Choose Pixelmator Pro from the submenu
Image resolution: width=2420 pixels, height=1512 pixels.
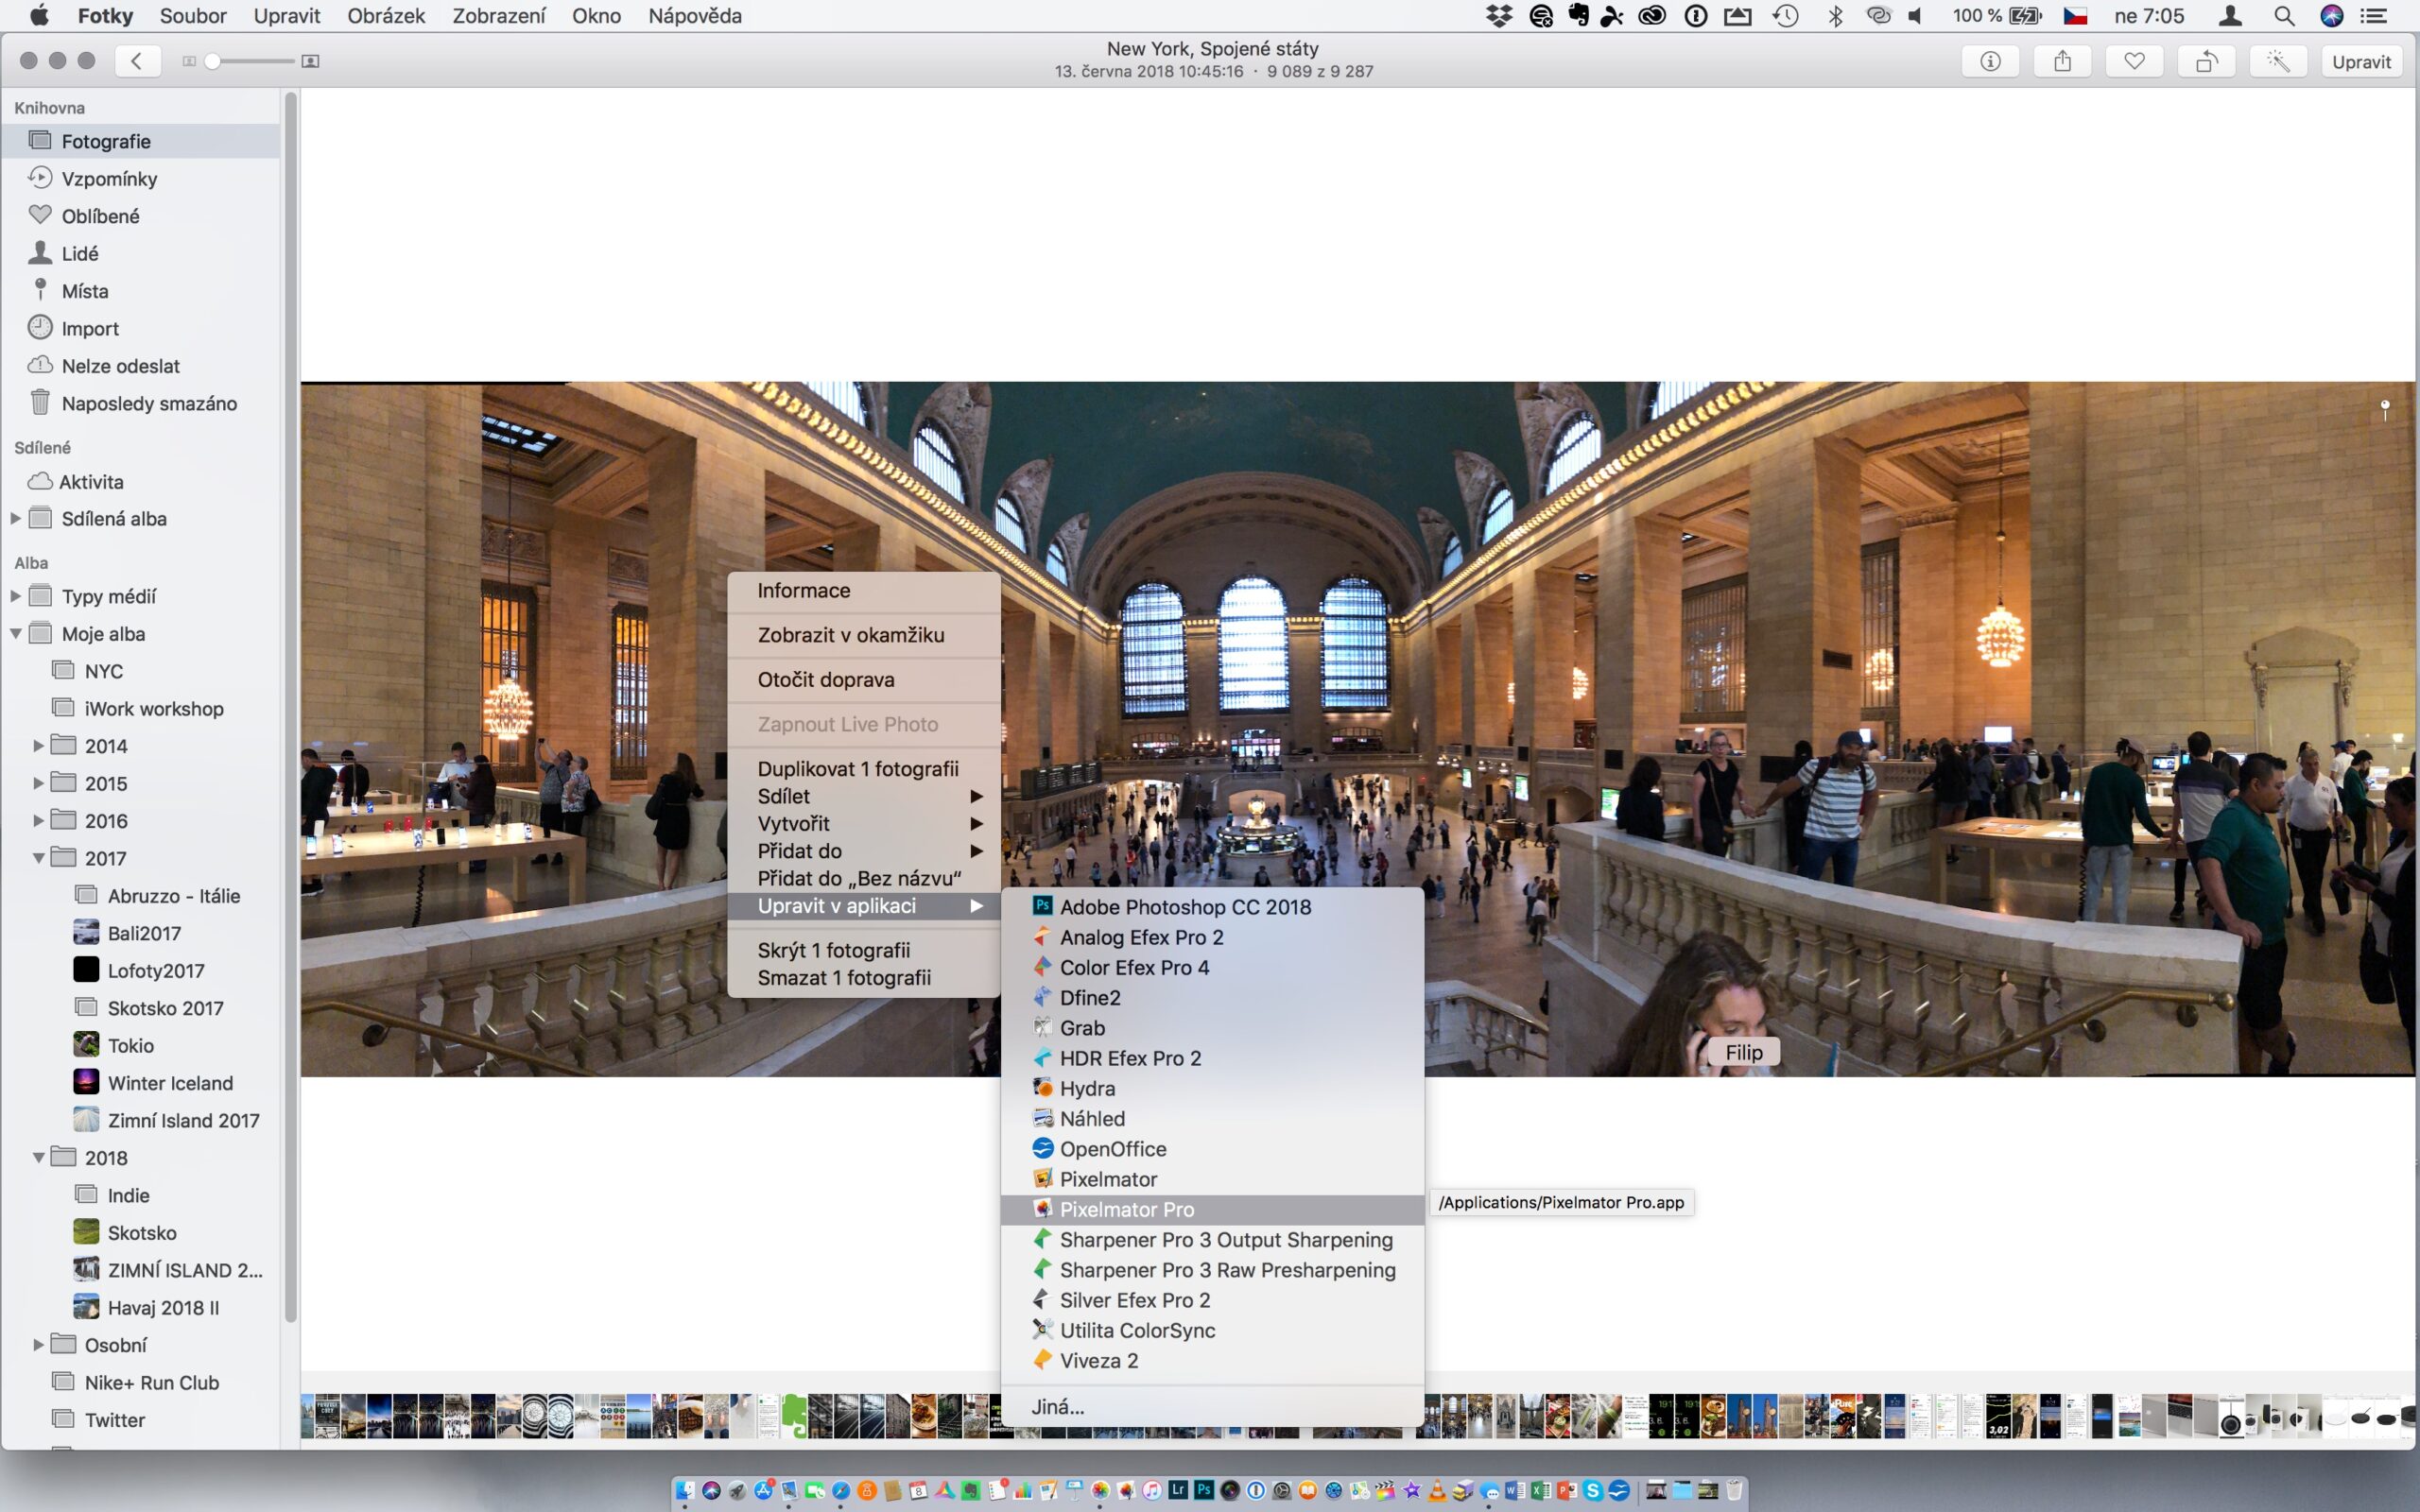pos(1127,1209)
